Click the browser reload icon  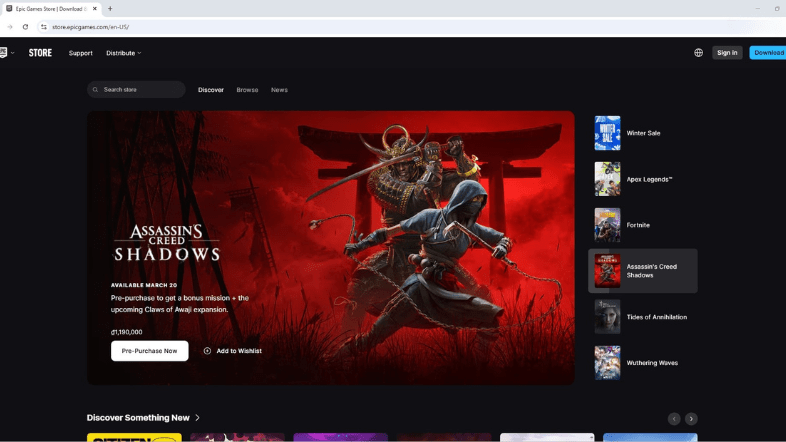(x=25, y=27)
